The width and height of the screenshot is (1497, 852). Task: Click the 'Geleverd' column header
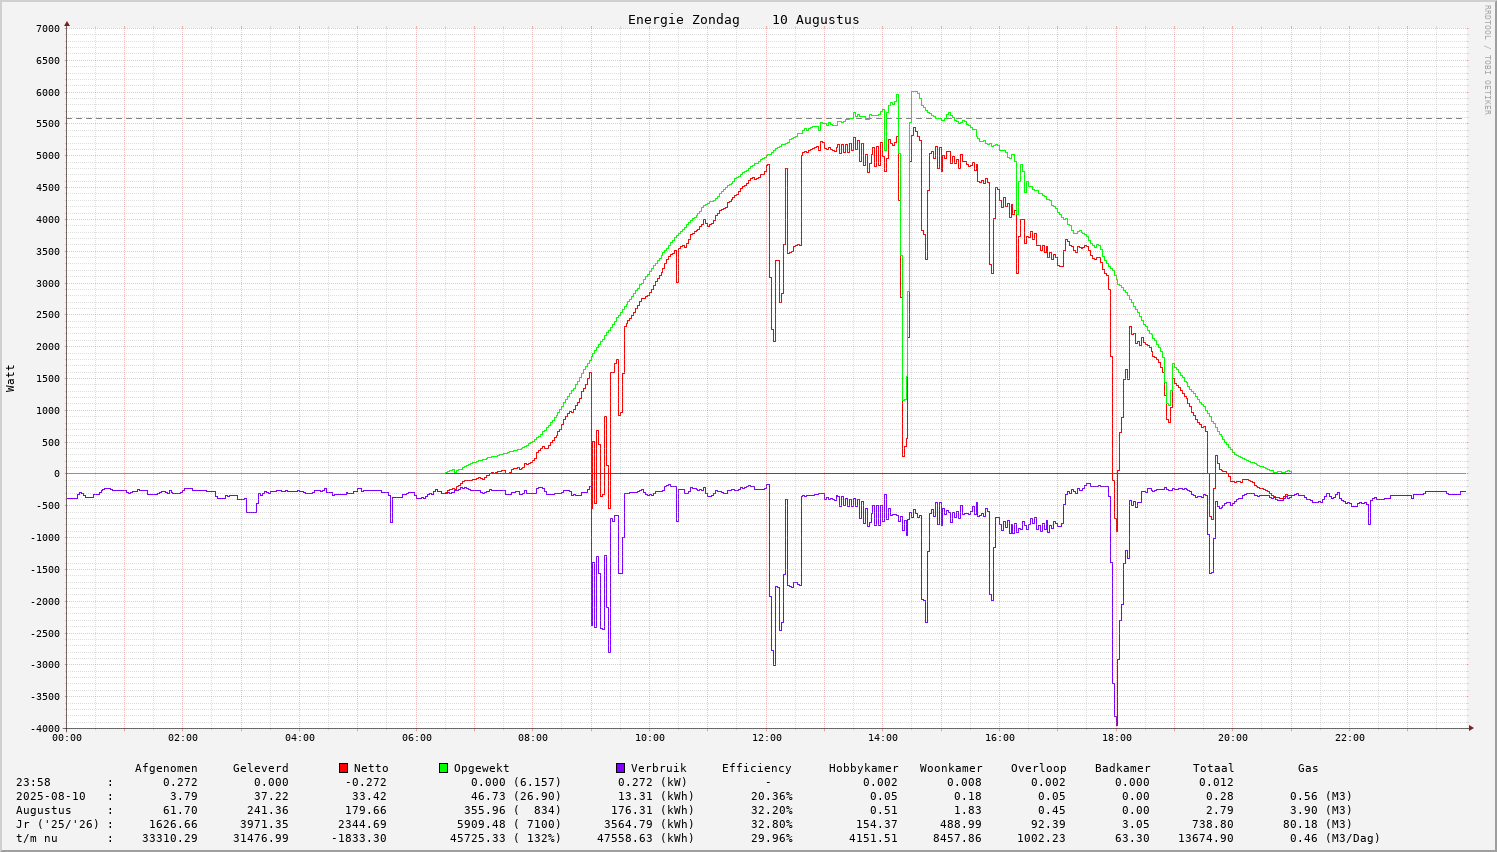(260, 768)
